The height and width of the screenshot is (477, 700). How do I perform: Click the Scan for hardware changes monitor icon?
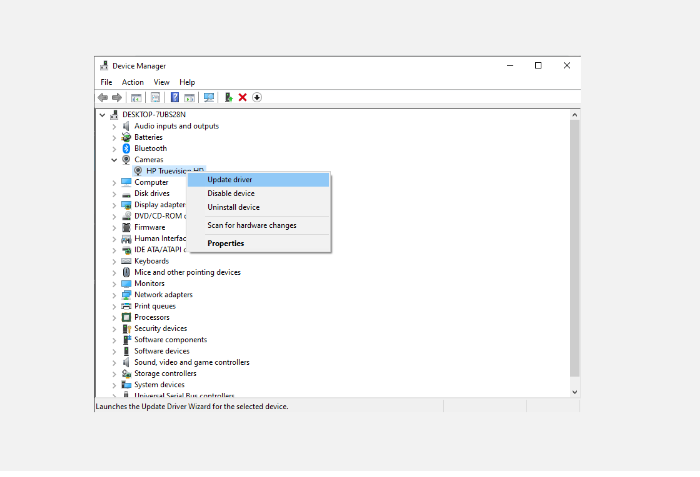coord(209,97)
